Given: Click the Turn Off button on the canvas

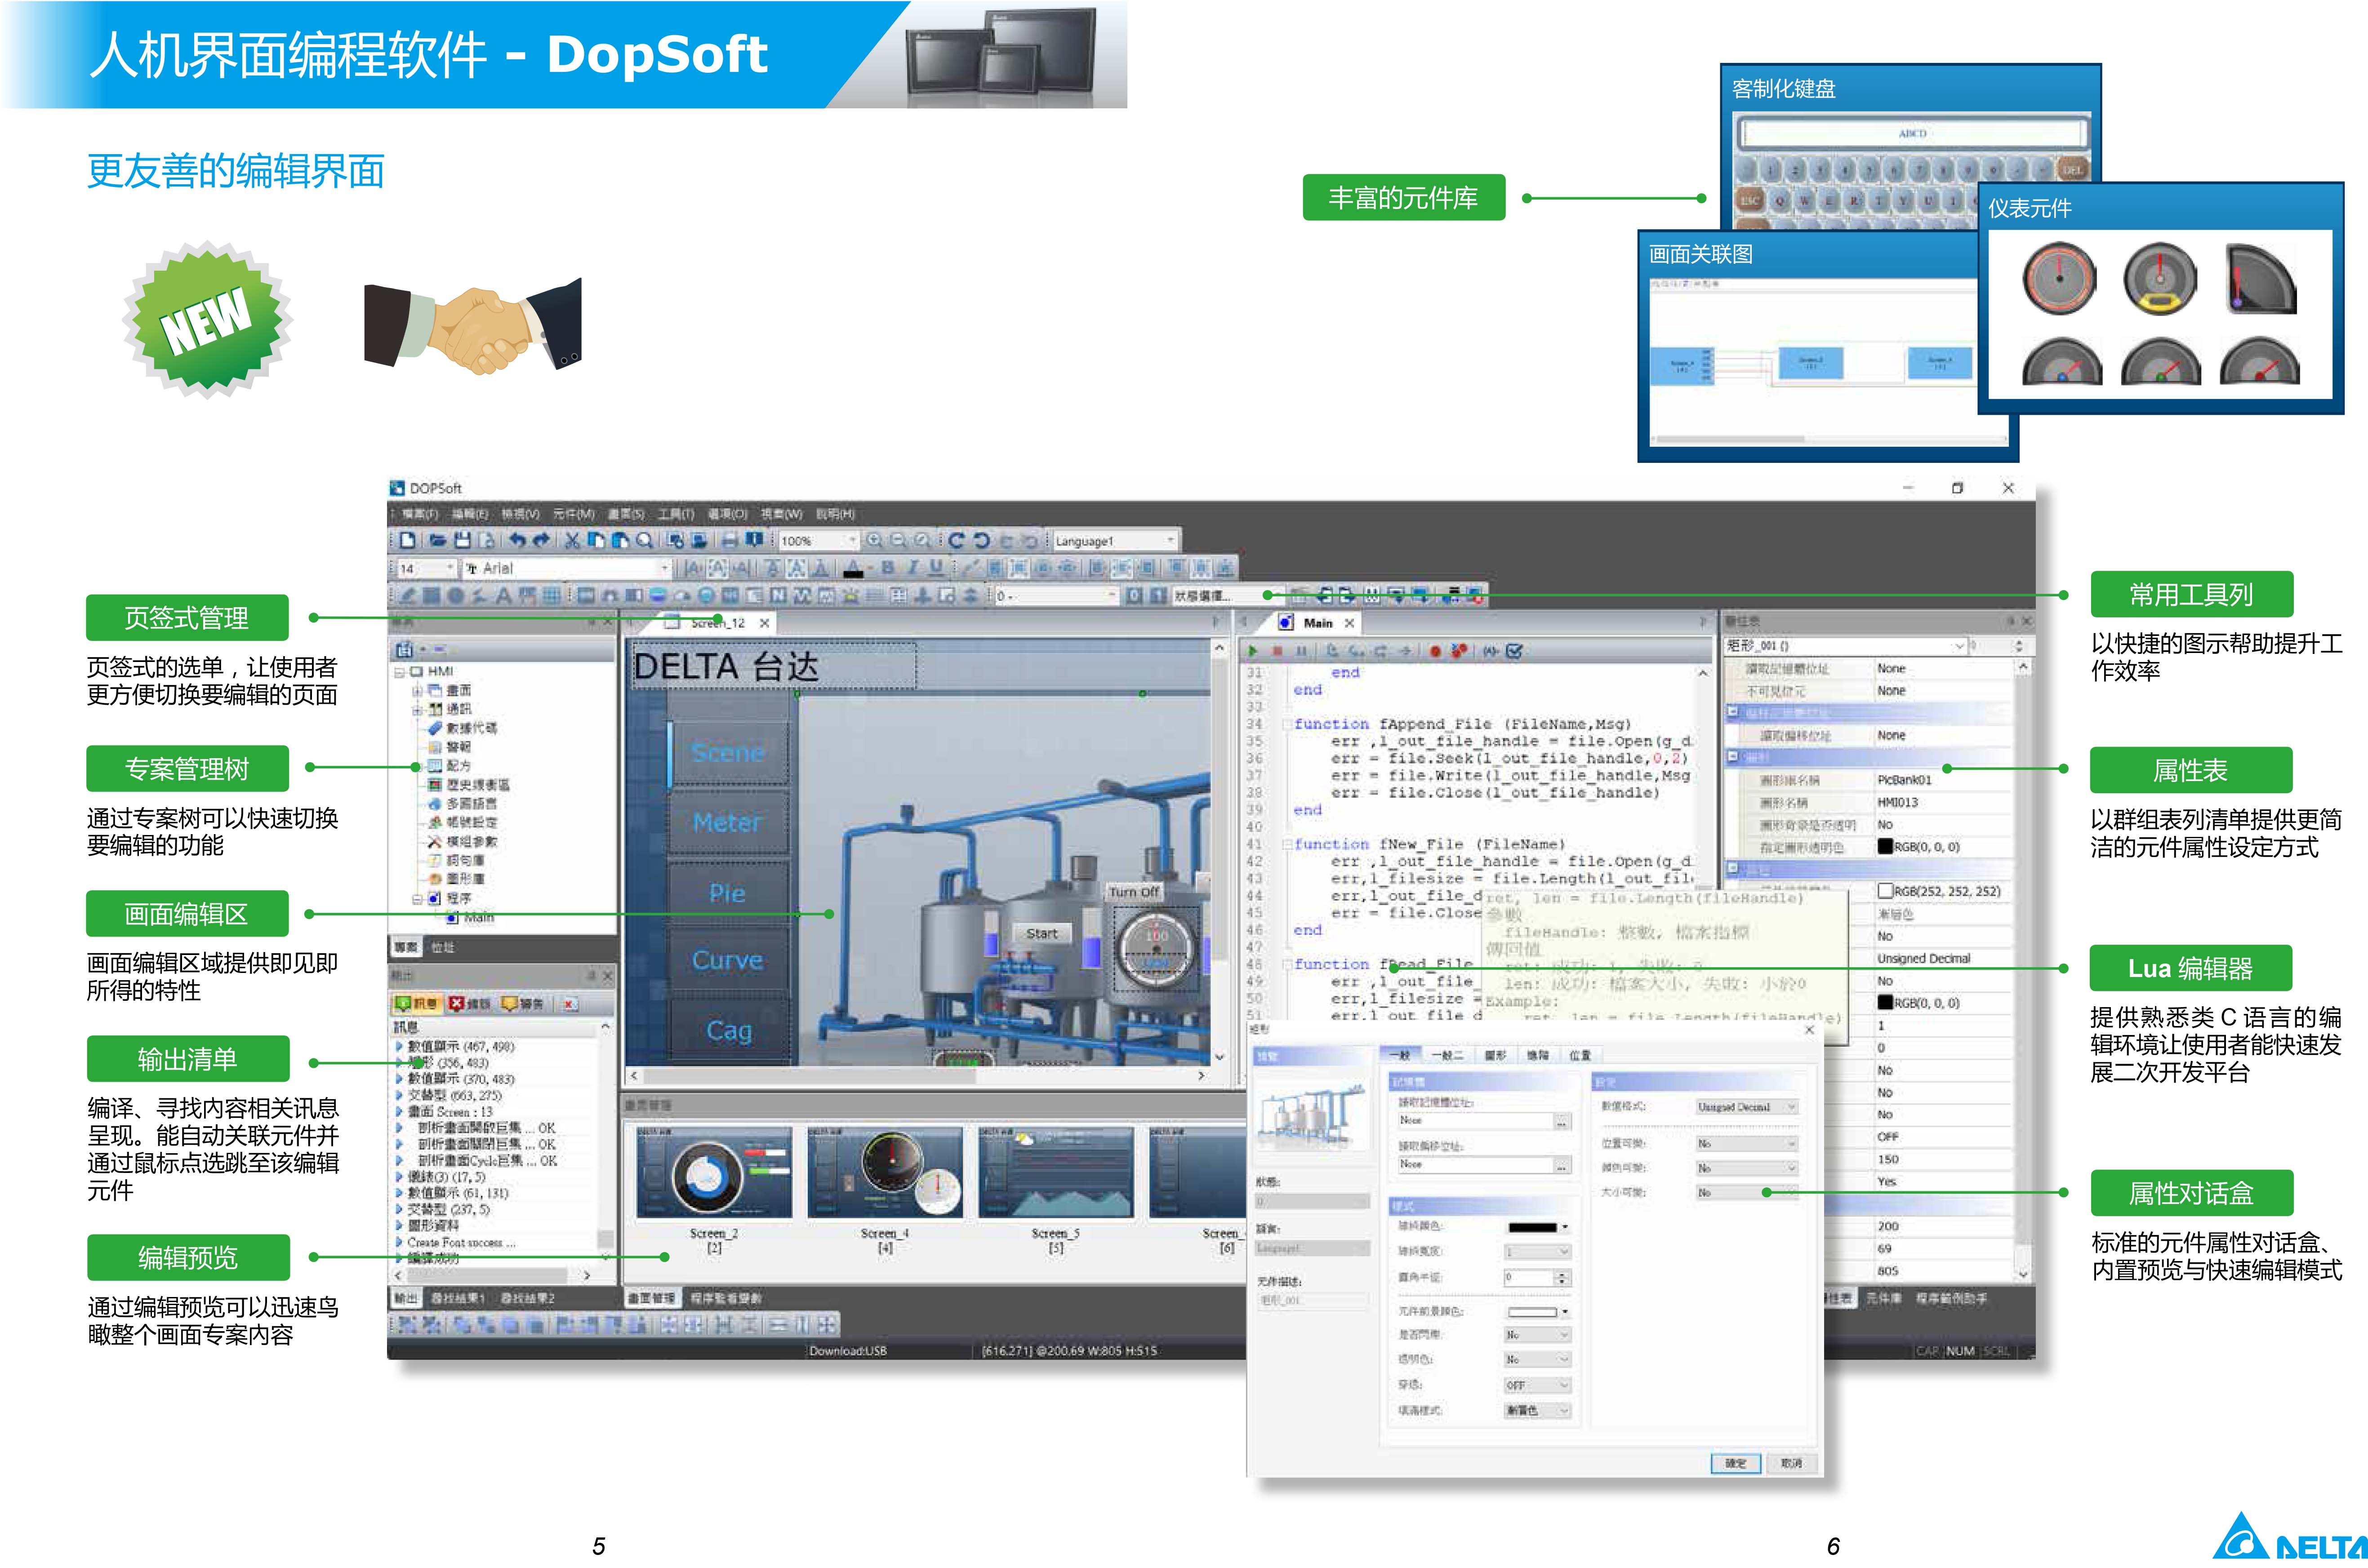Looking at the screenshot, I should point(1133,892).
